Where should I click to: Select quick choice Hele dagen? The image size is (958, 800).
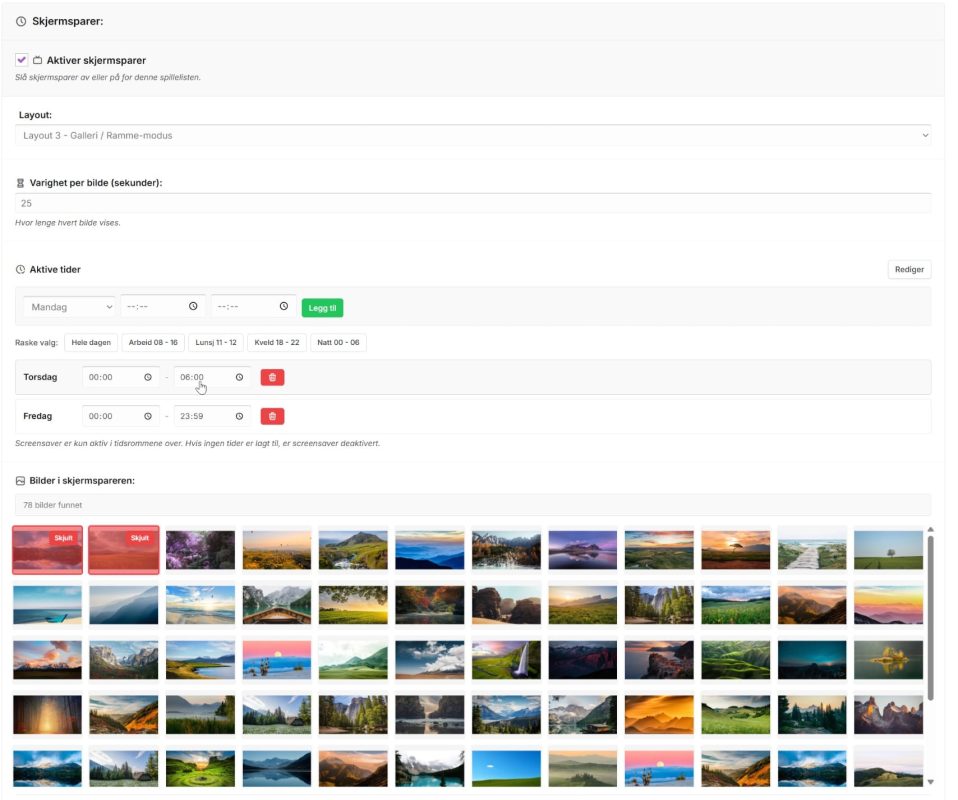[x=91, y=343]
